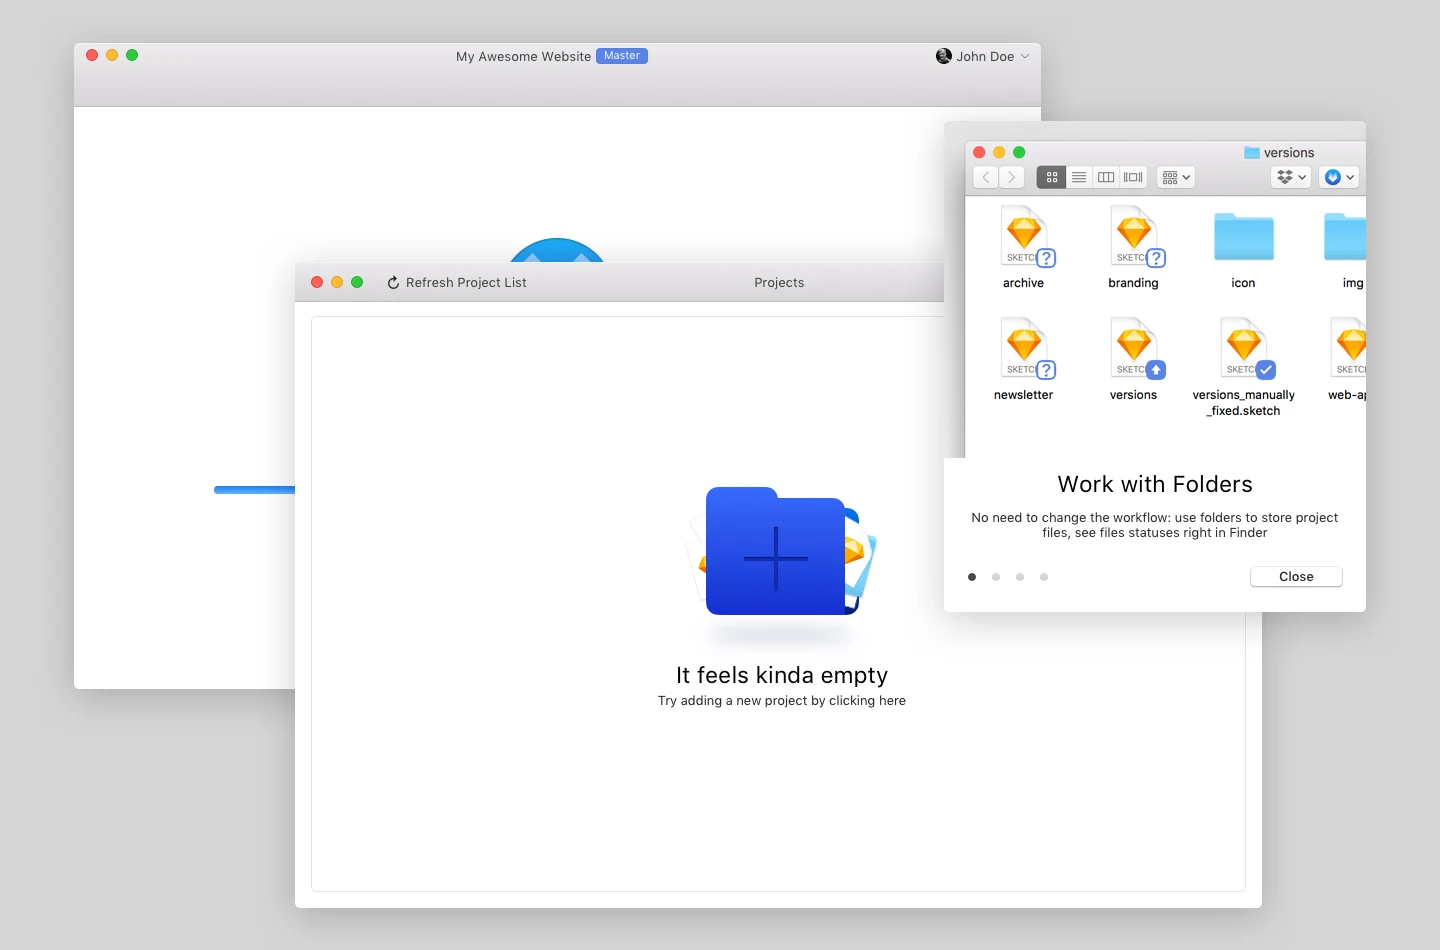Switch Finder to column view
Viewport: 1440px width, 950px height.
point(1106,177)
